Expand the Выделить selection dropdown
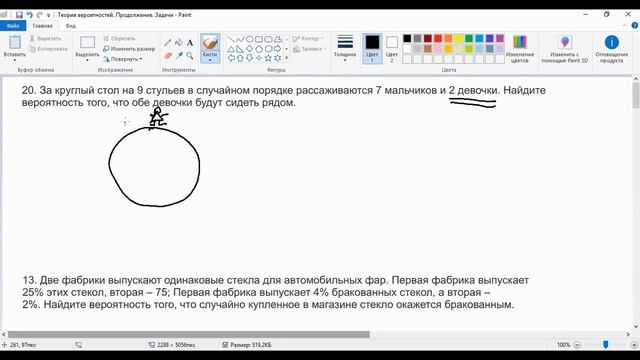Viewport: 640px width, 360px height. (87, 60)
